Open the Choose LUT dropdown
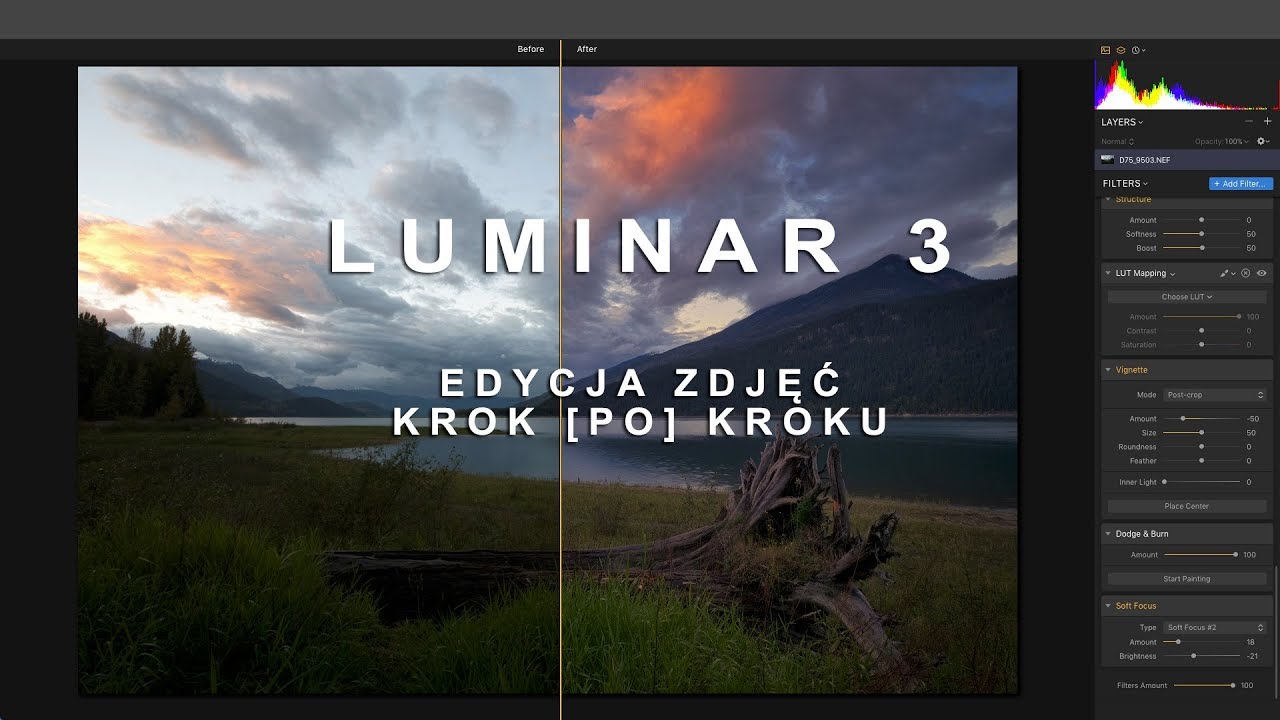This screenshot has width=1280, height=720. 1187,297
